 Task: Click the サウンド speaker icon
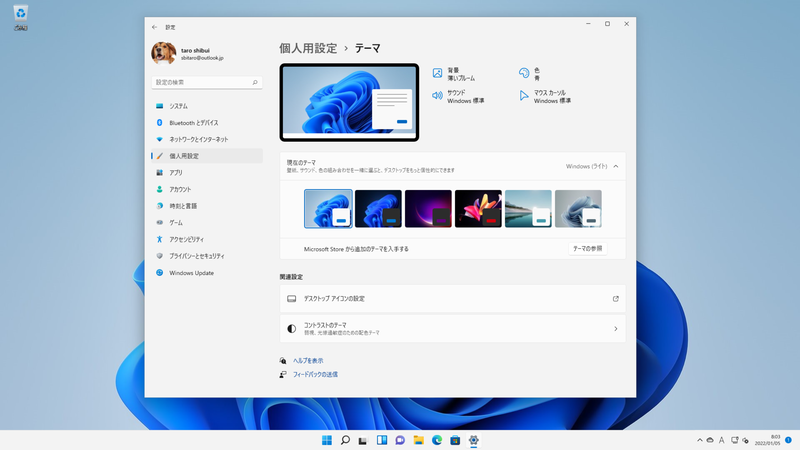click(437, 95)
